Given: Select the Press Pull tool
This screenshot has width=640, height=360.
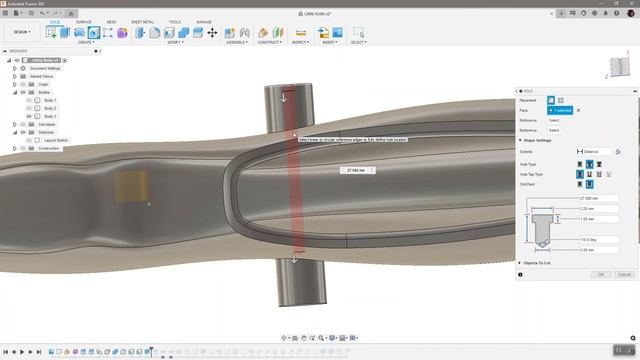Looking at the screenshot, I should click(140, 32).
